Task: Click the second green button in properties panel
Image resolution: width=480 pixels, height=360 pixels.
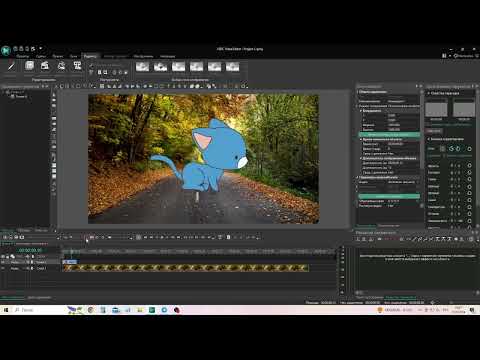Action: click(x=389, y=196)
